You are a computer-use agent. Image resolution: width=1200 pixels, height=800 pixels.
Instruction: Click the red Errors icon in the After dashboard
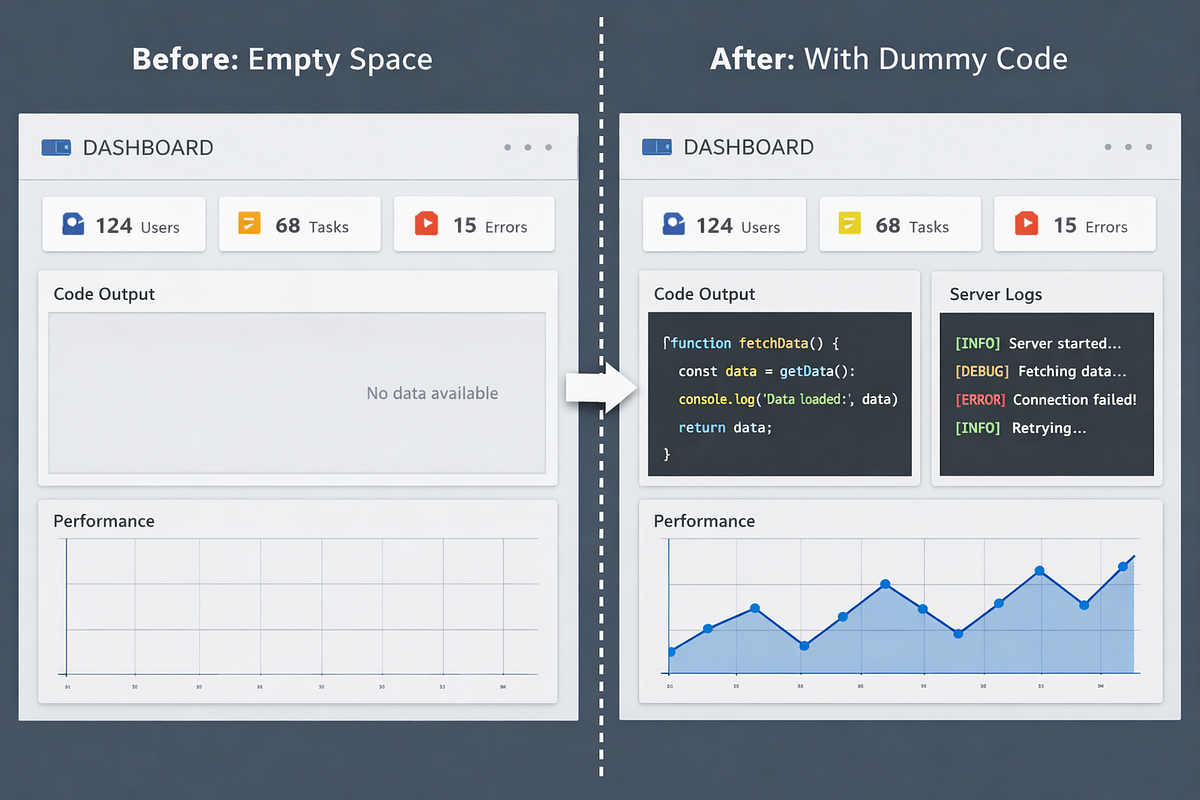[x=1026, y=224]
